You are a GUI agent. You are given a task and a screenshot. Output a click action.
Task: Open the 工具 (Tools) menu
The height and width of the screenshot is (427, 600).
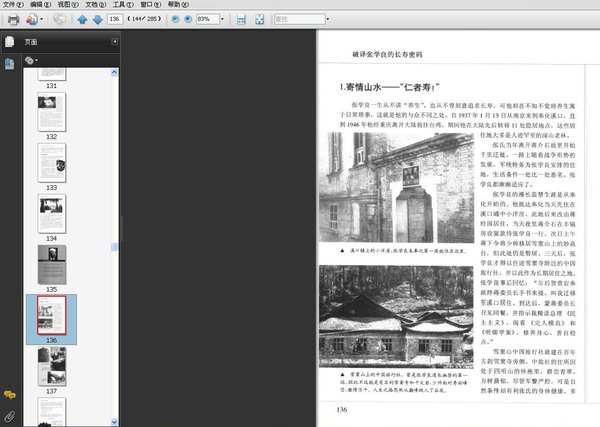click(x=122, y=5)
